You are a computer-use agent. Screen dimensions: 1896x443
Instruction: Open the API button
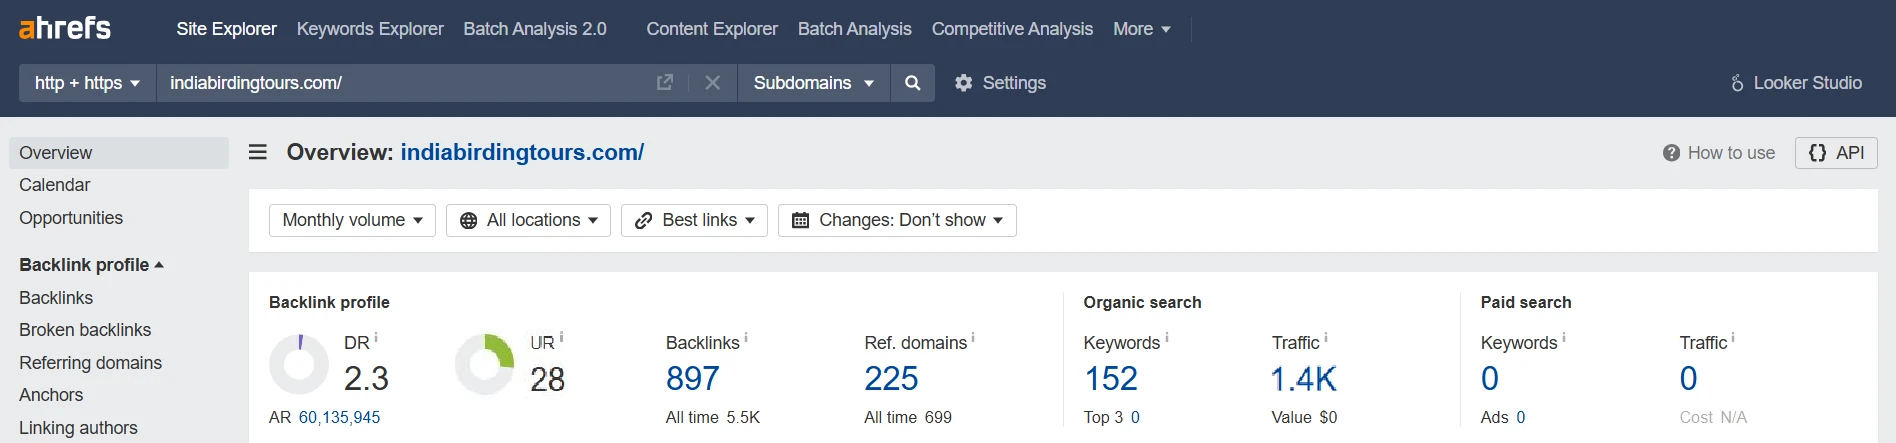tap(1836, 153)
